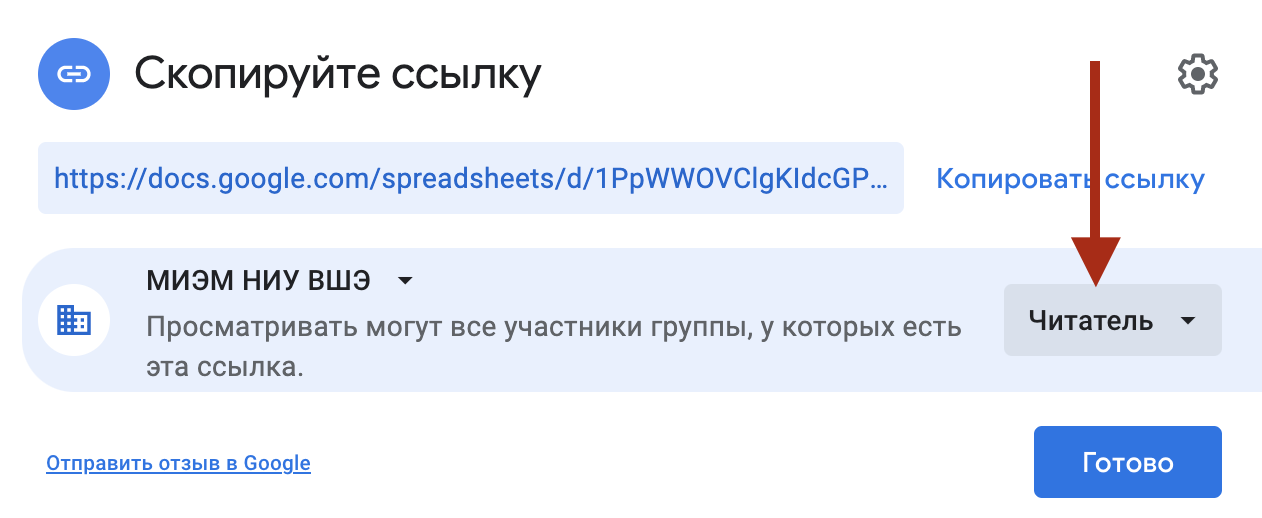Open the Читатель role dropdown

tap(1112, 320)
